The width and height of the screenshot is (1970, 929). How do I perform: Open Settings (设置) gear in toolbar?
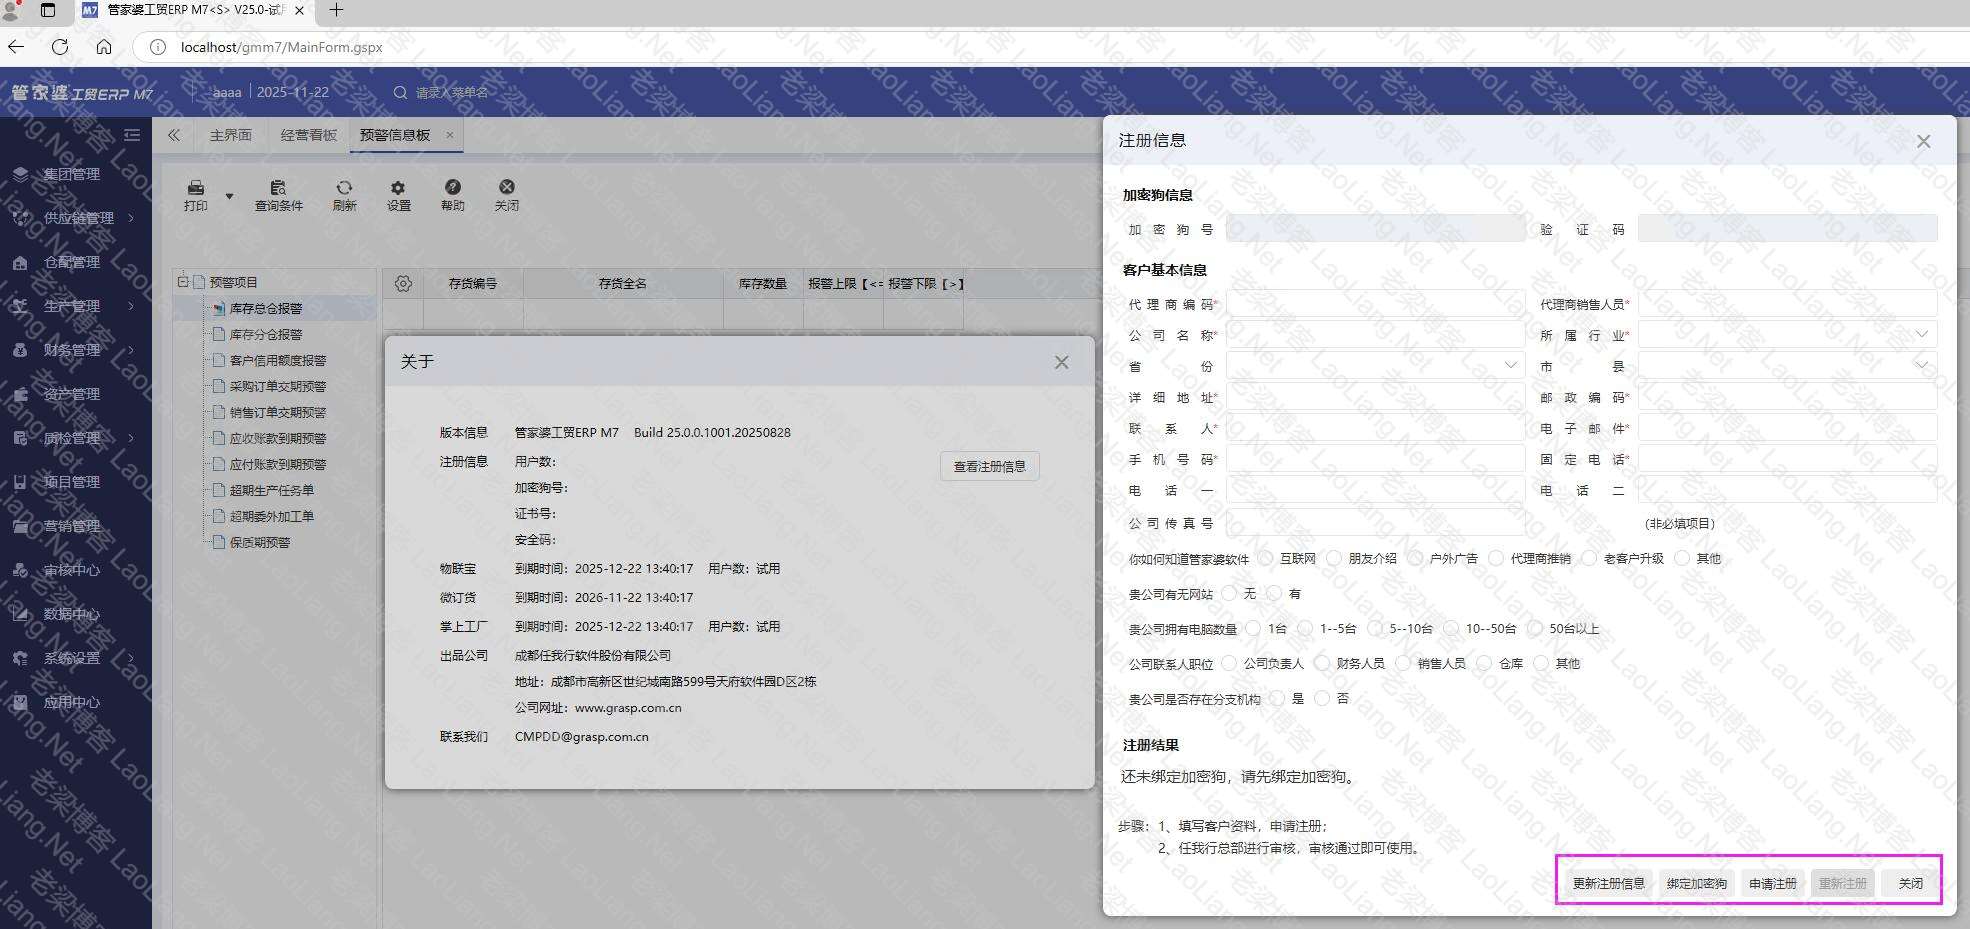point(398,188)
